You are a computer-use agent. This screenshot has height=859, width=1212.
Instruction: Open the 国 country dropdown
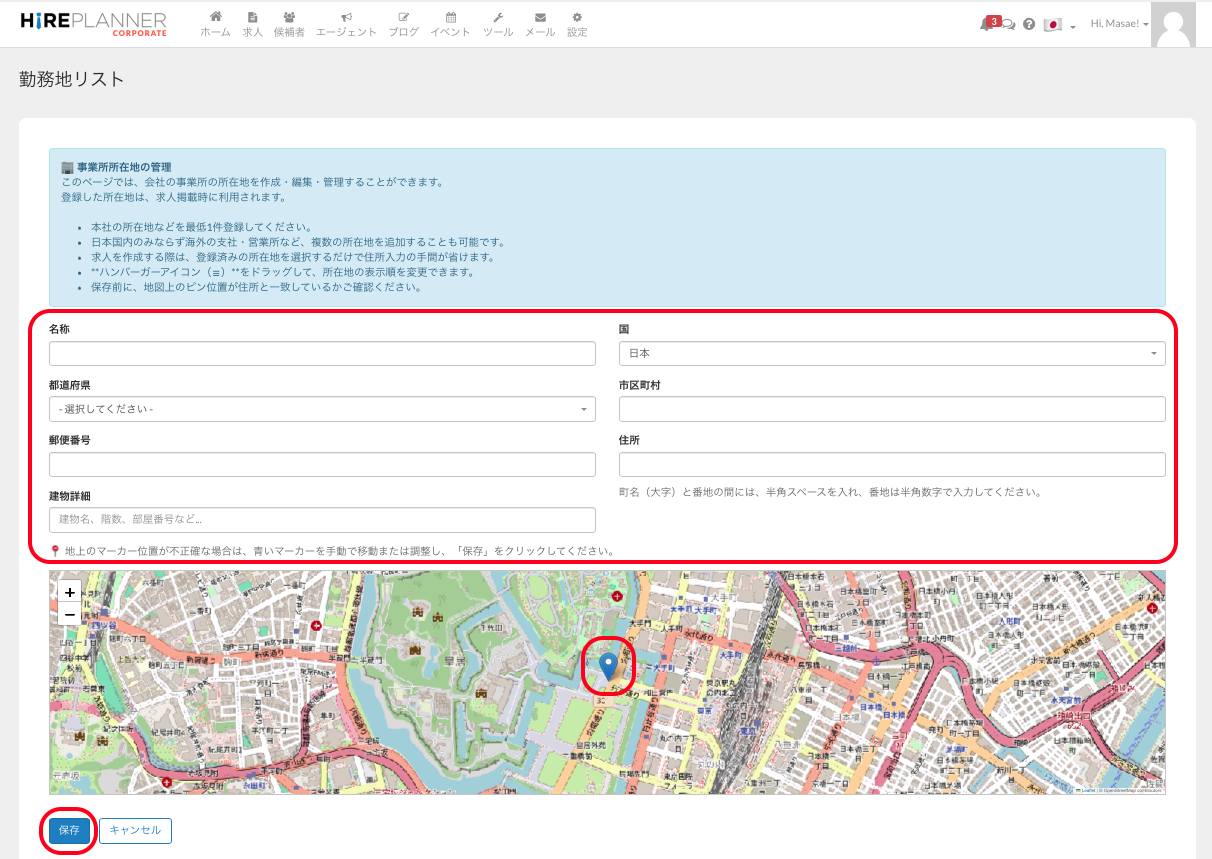891,353
